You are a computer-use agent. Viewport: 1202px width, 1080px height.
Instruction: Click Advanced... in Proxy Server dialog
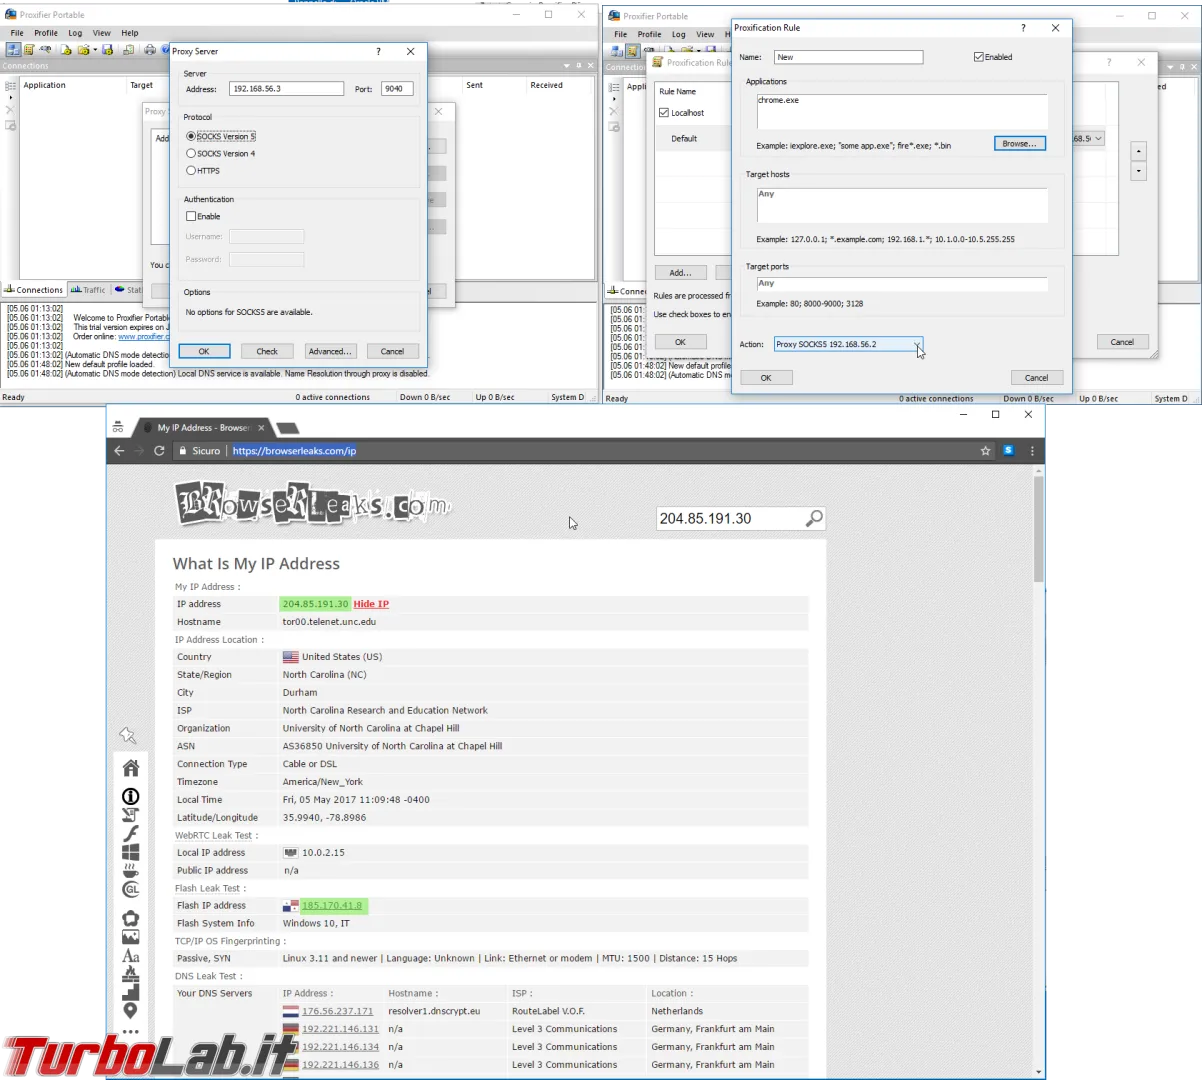click(x=329, y=351)
